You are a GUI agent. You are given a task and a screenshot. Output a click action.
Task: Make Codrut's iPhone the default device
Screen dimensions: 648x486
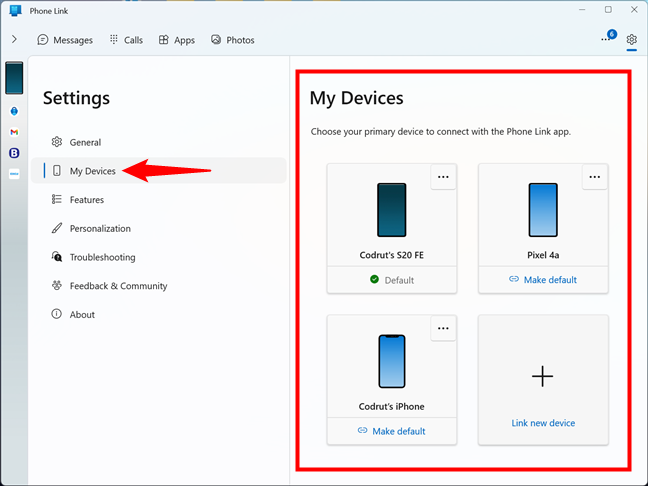(392, 431)
